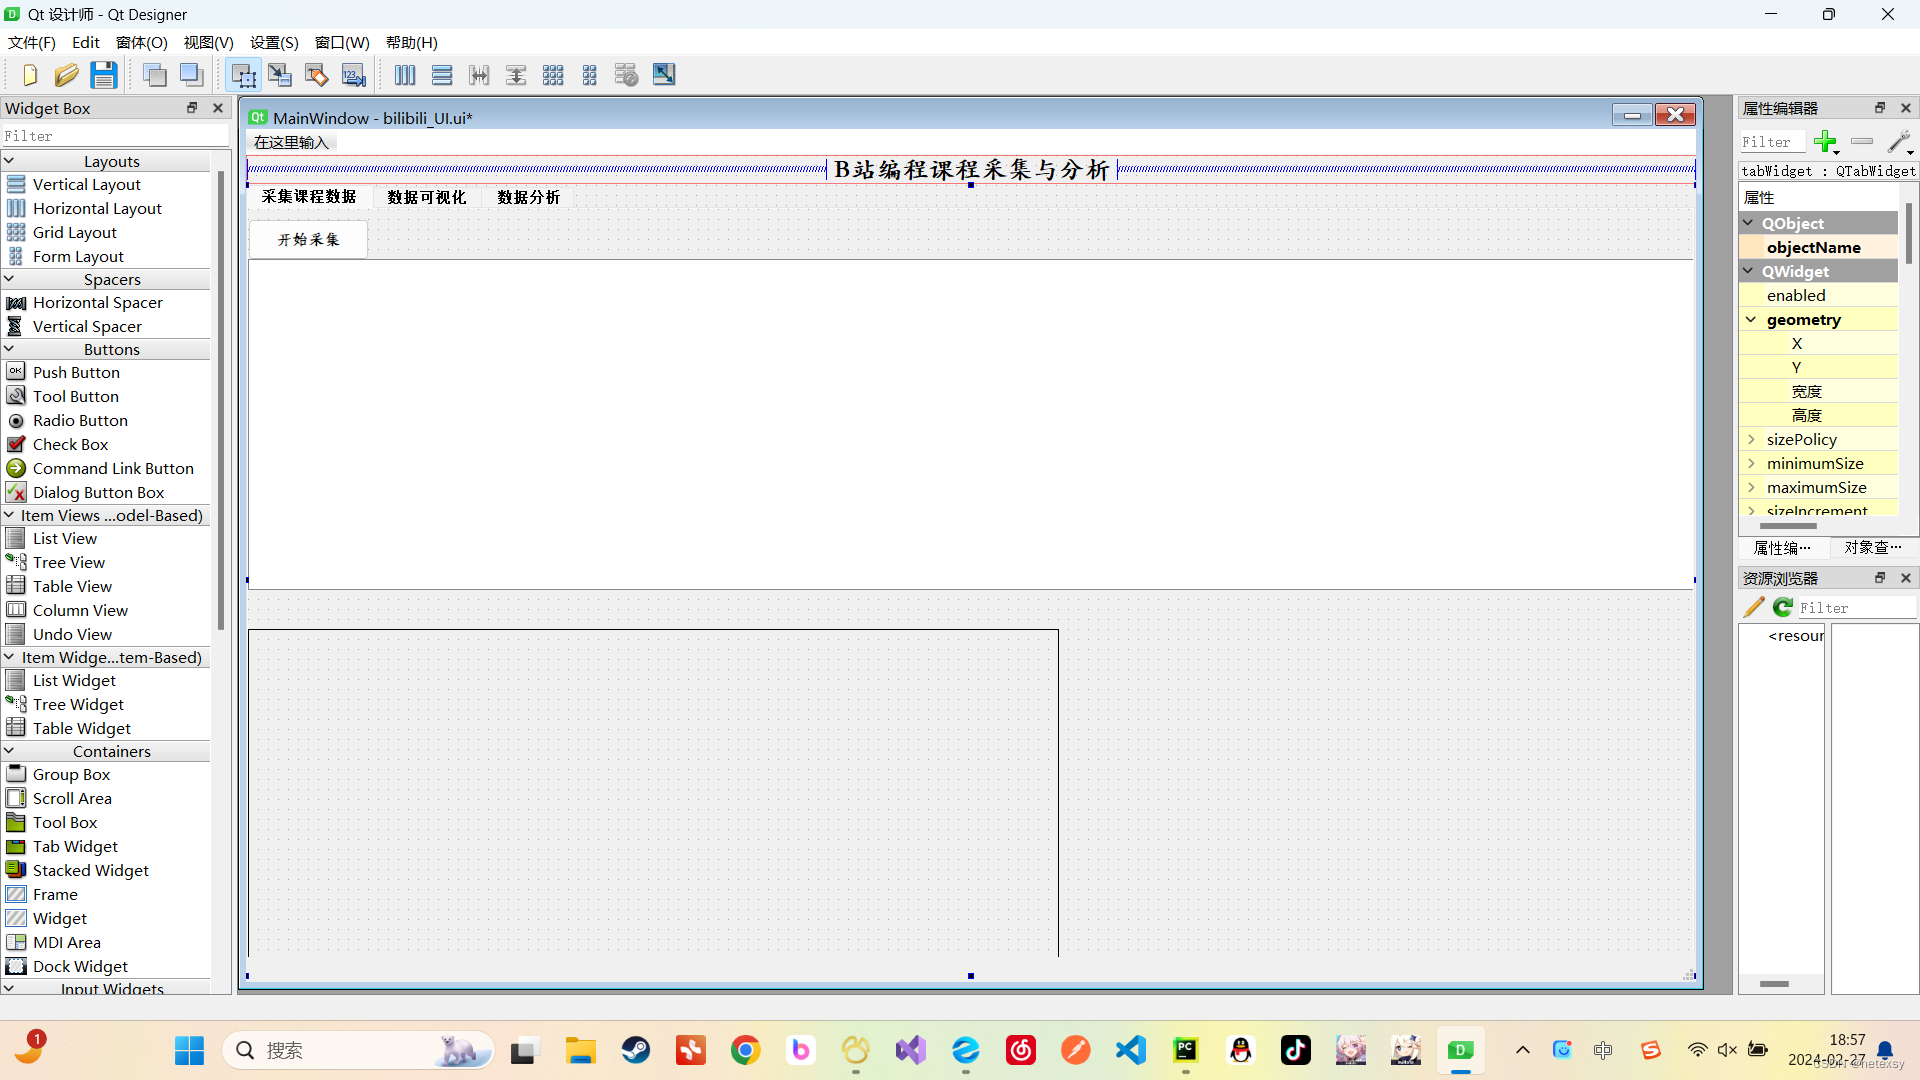The height and width of the screenshot is (1080, 1920).
Task: Select Horizontal Spacer in Widget Box
Action: click(x=97, y=302)
